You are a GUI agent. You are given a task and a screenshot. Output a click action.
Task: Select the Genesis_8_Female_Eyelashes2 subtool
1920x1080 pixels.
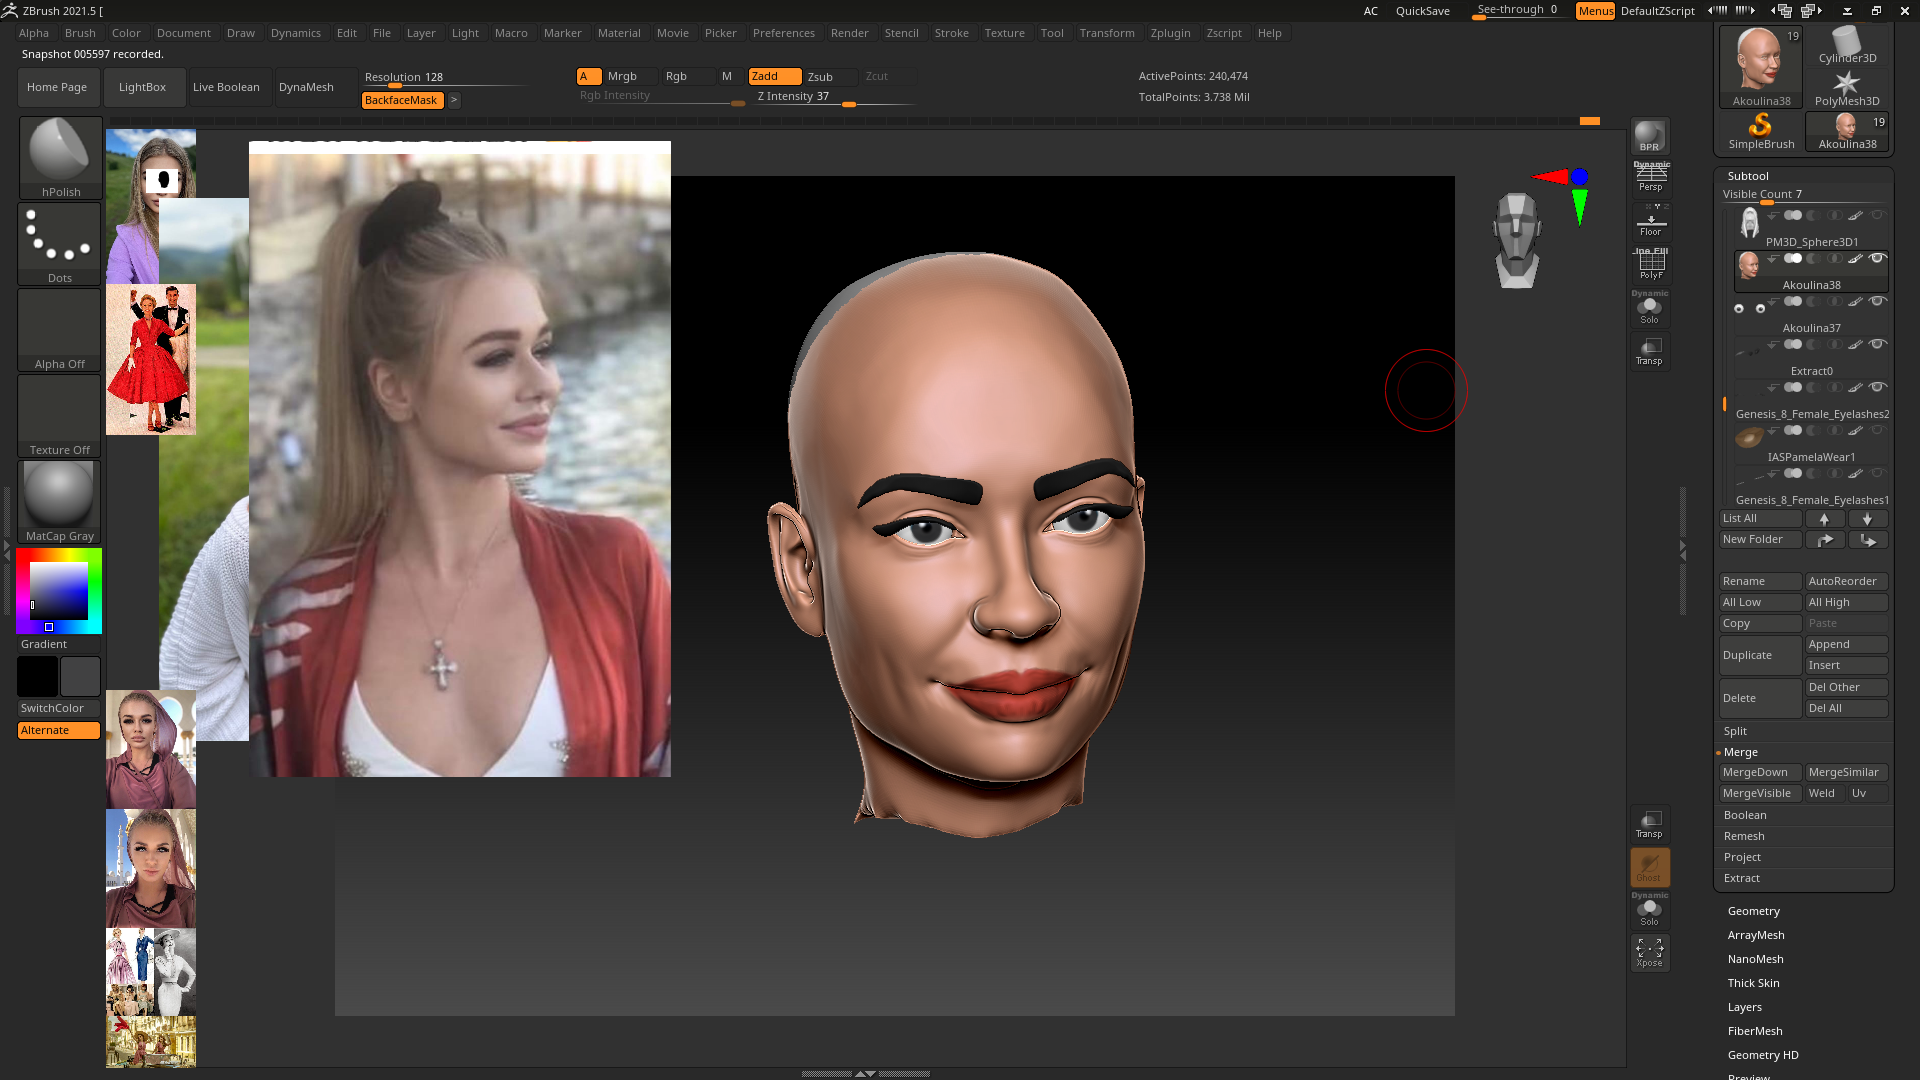[x=1811, y=400]
